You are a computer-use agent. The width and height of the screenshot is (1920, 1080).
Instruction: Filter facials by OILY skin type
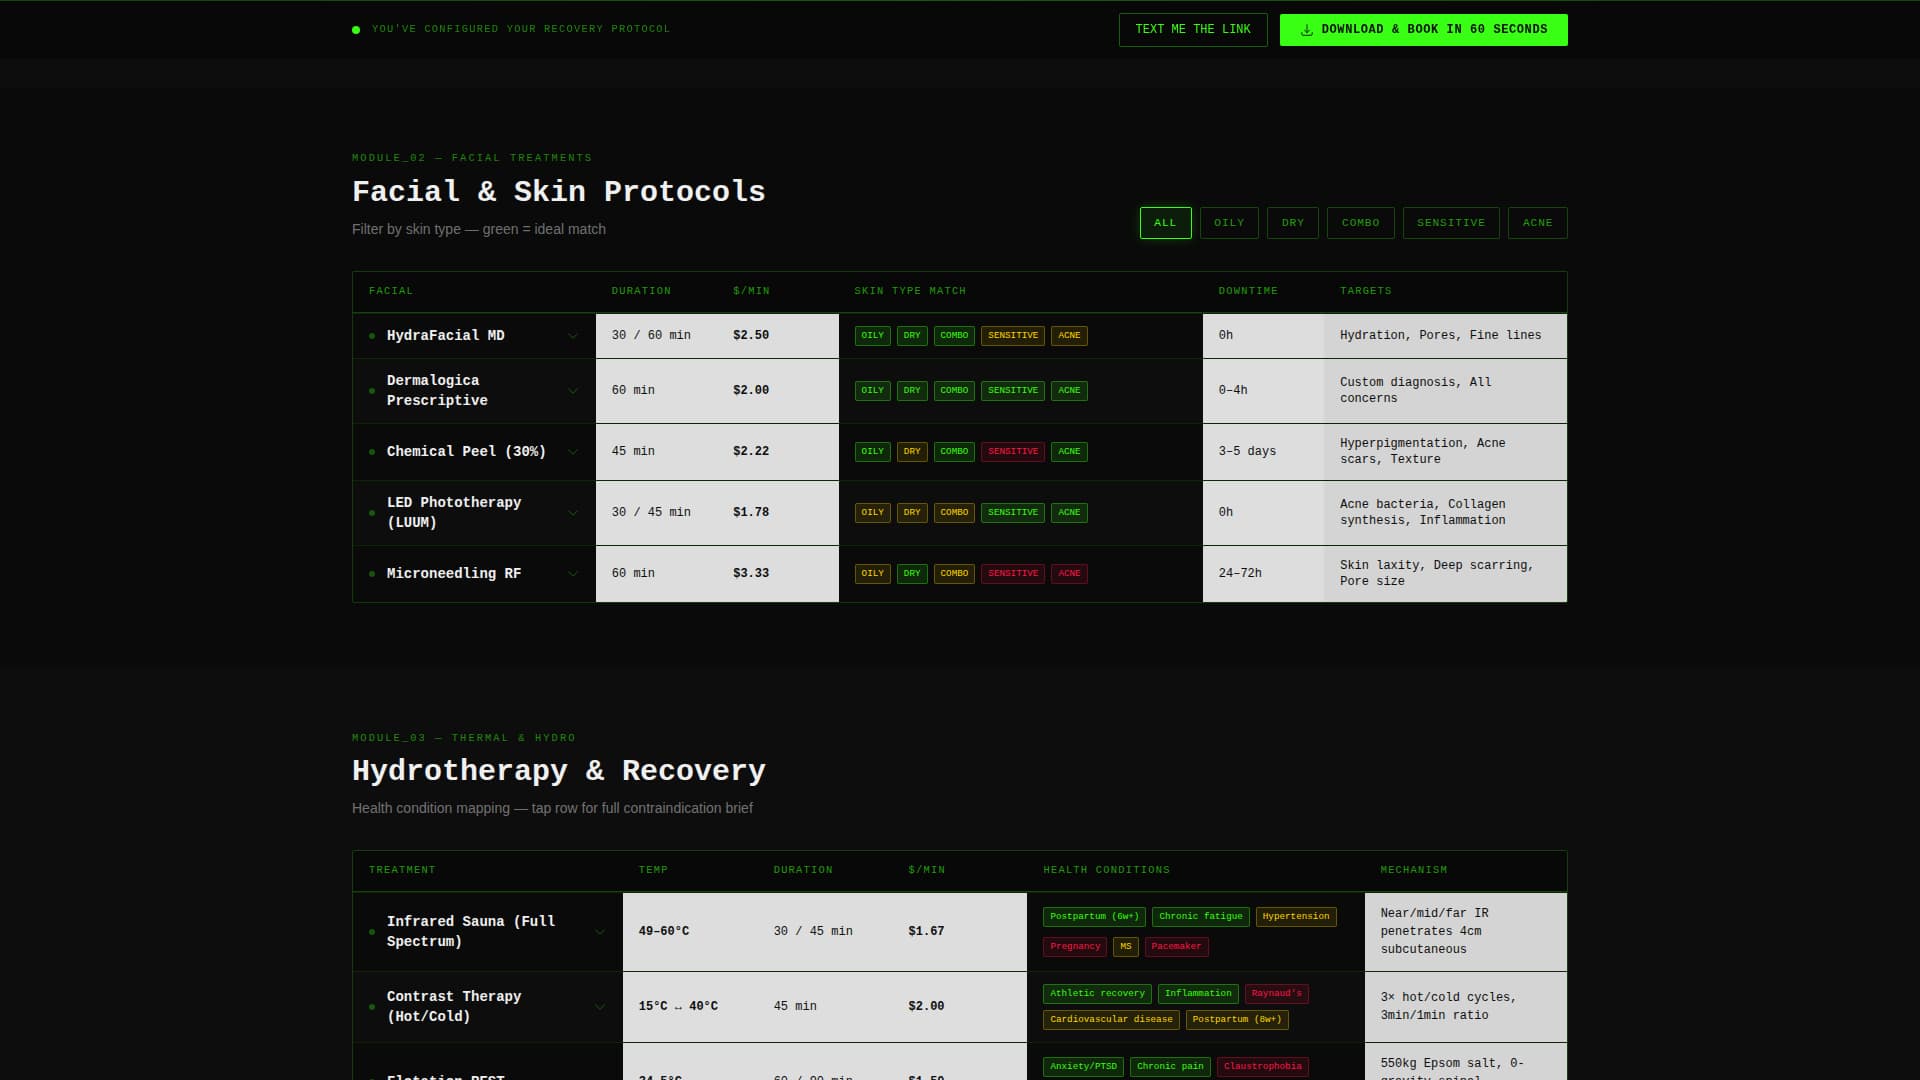1229,223
